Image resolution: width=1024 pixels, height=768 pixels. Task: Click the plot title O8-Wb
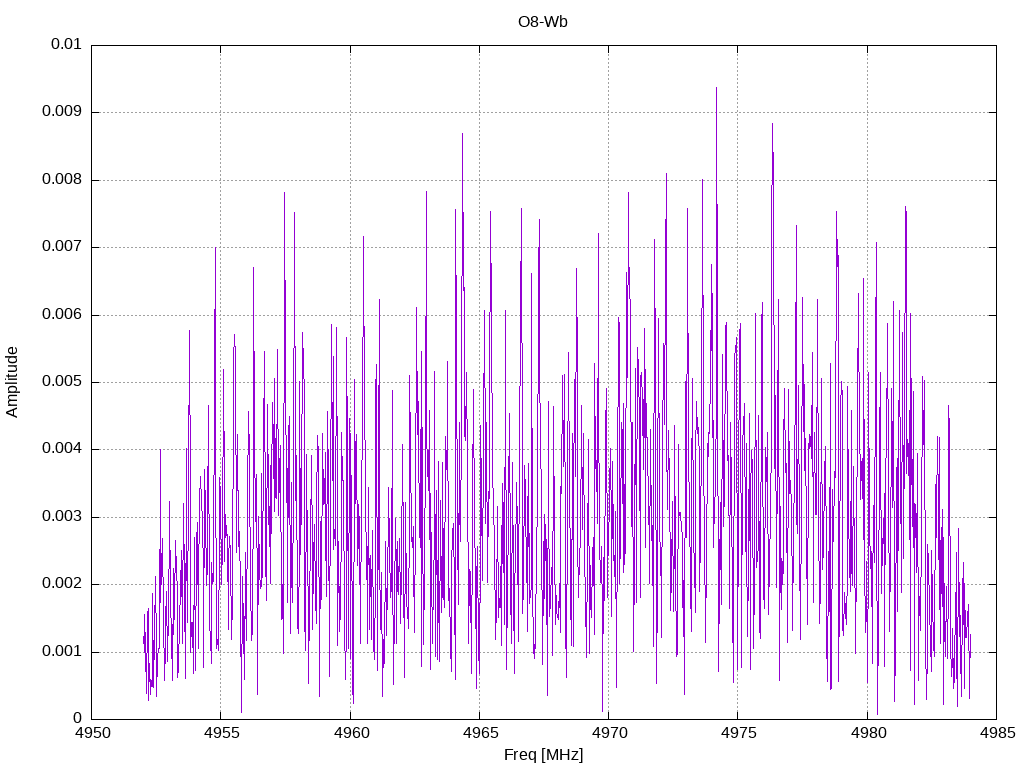(x=543, y=22)
